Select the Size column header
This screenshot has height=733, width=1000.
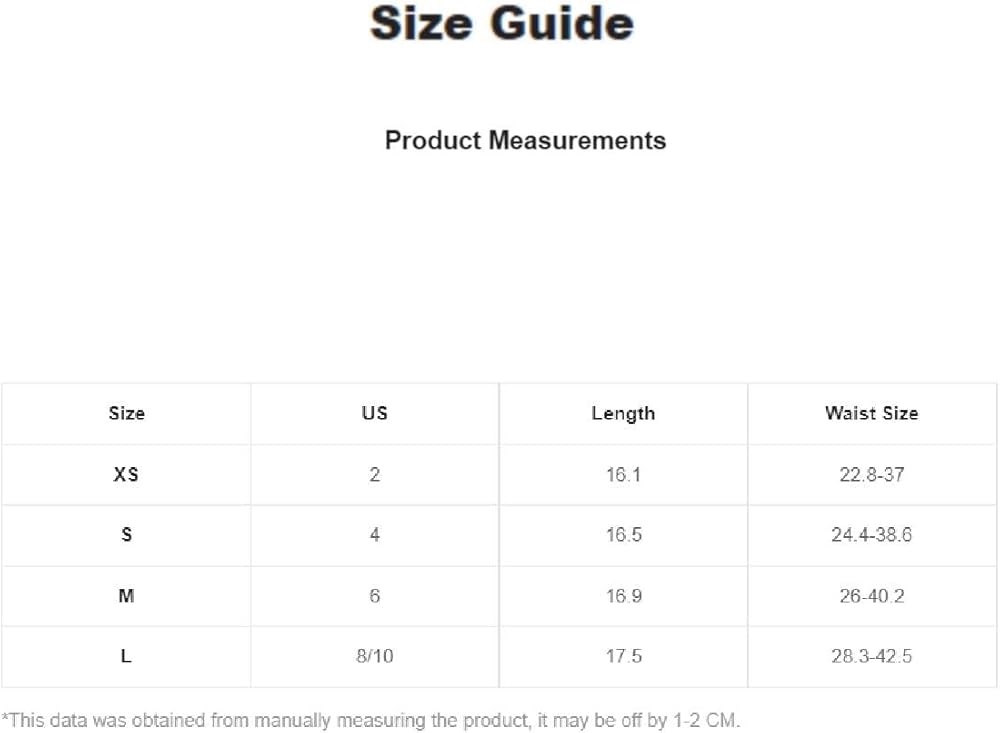tap(126, 413)
